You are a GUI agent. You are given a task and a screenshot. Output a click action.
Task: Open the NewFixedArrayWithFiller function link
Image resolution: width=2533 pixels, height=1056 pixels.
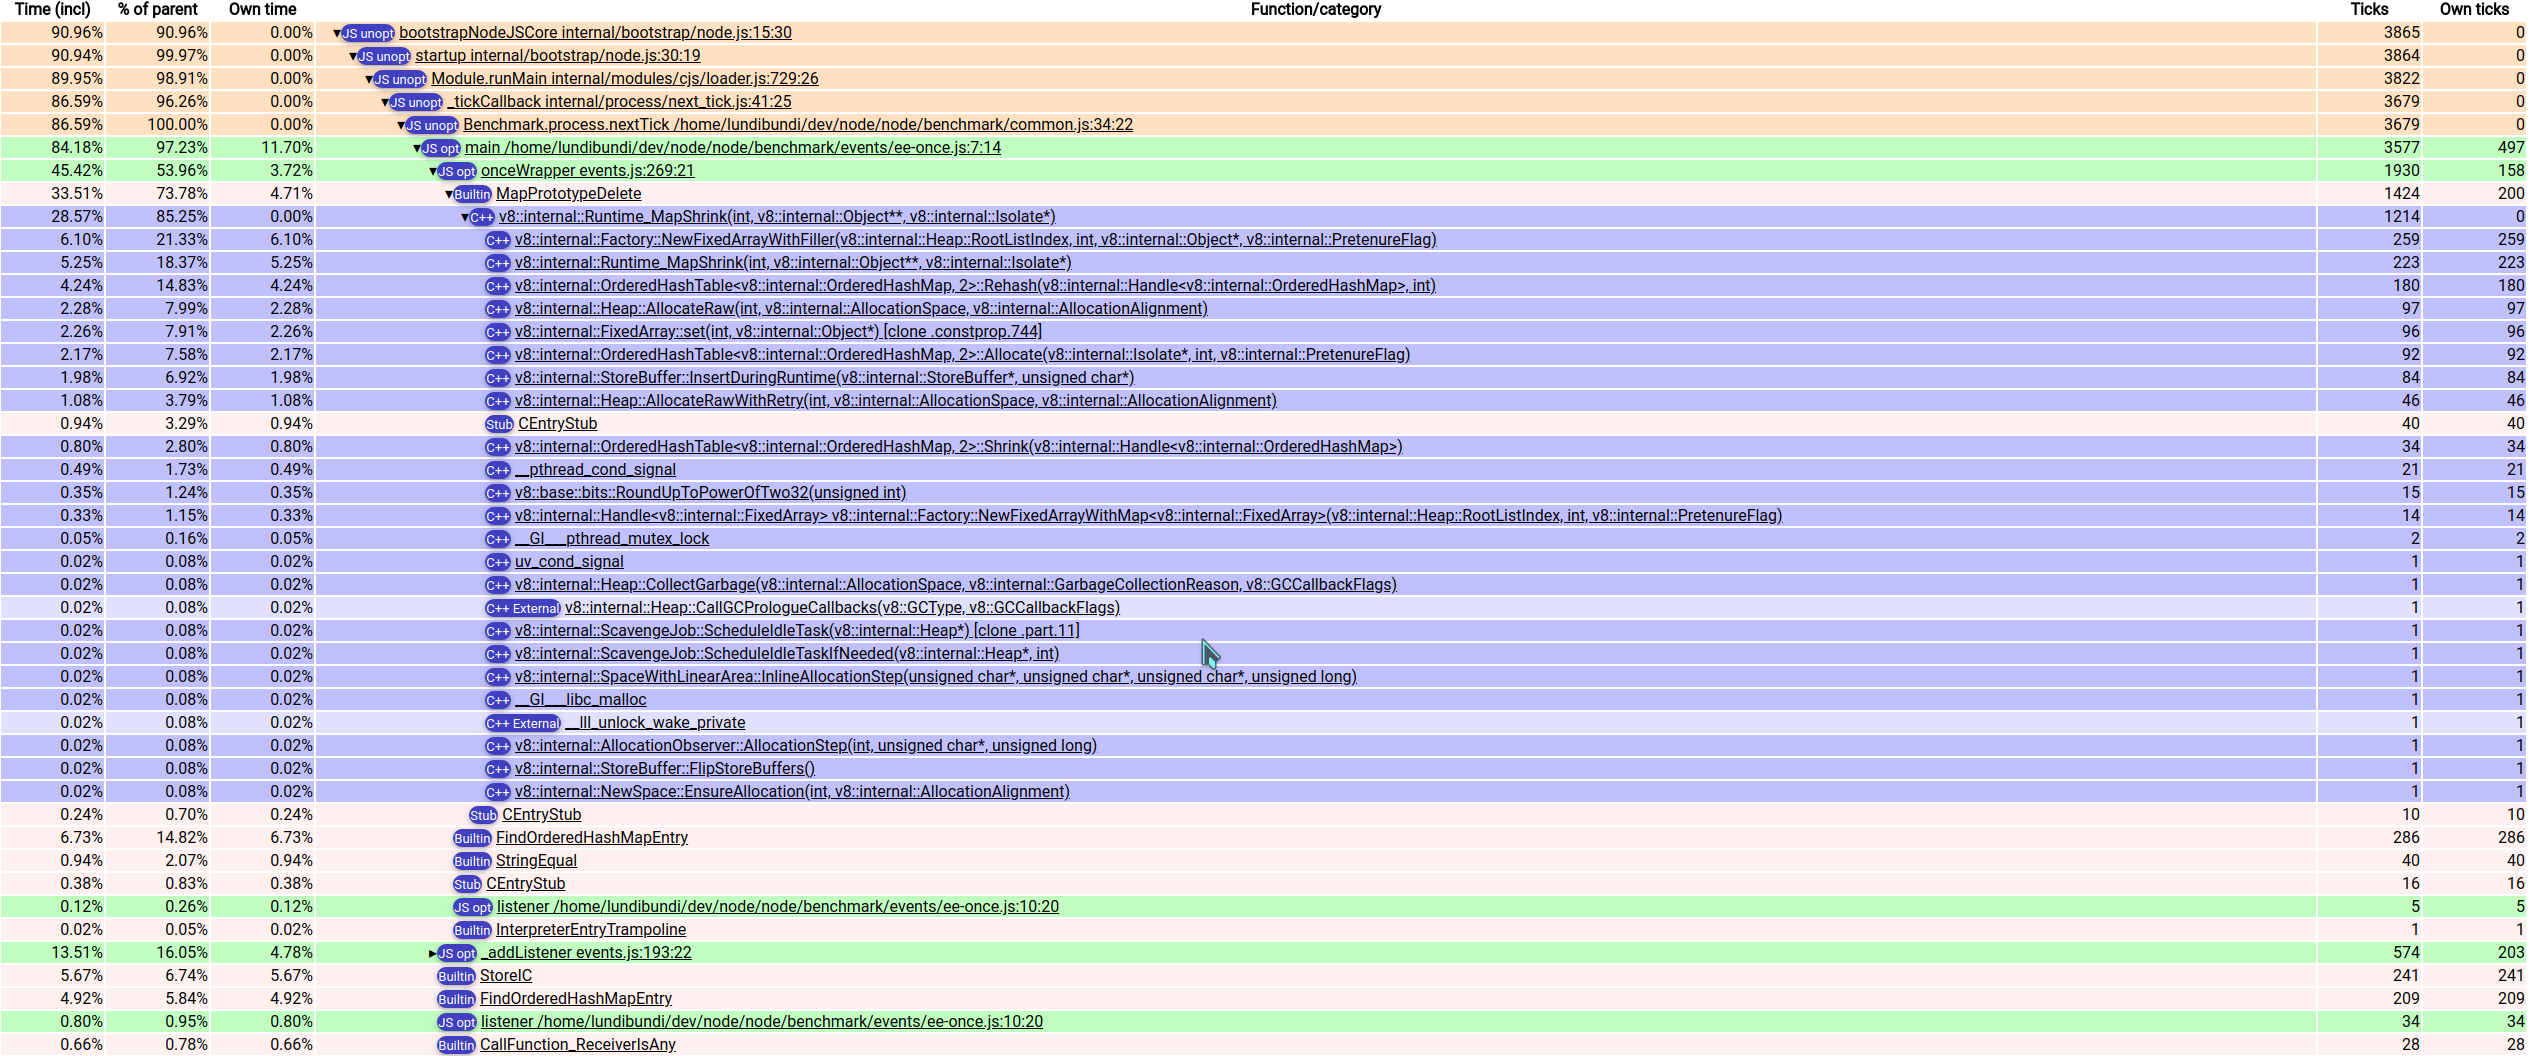pos(975,240)
